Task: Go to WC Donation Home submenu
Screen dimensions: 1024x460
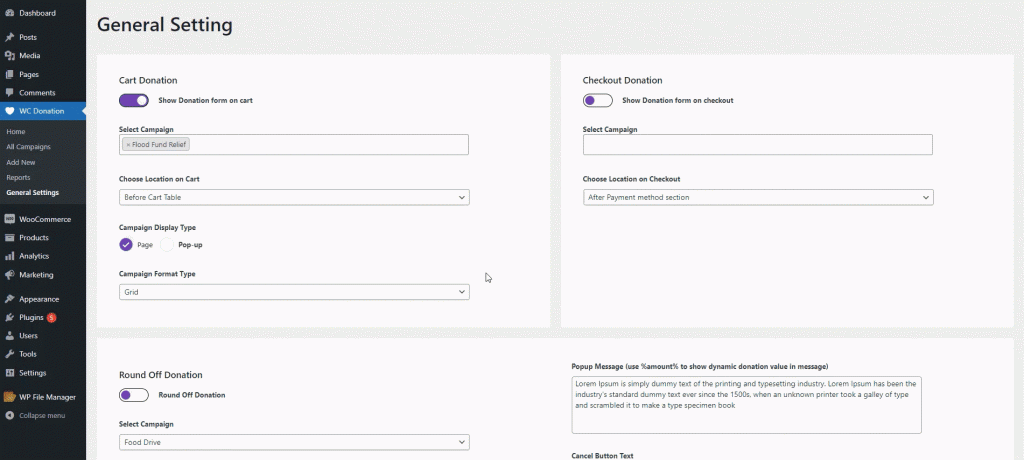Action: pyautogui.click(x=16, y=132)
